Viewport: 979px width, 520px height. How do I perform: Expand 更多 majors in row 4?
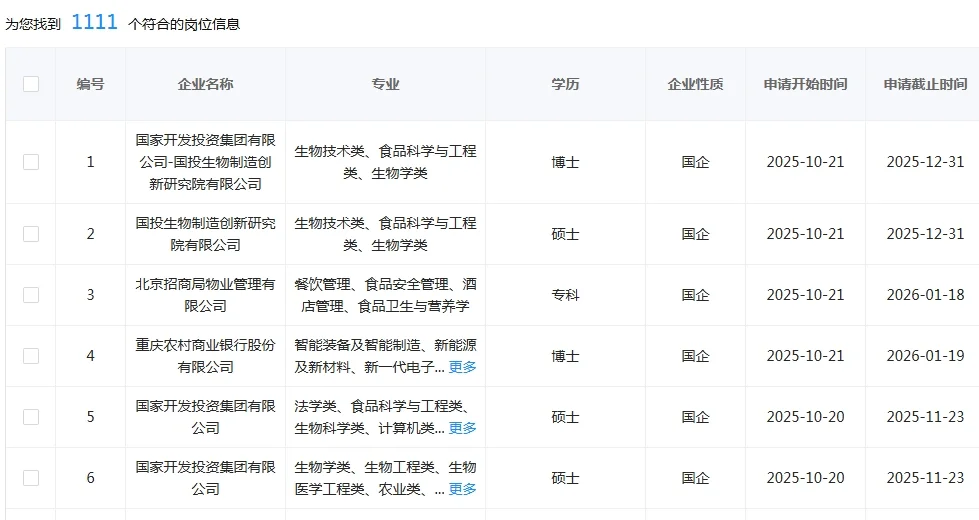(x=462, y=367)
